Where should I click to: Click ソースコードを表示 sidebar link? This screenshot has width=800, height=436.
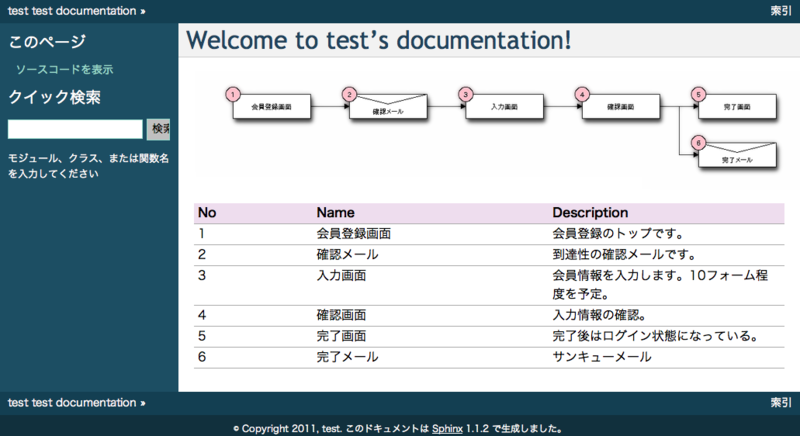point(64,69)
